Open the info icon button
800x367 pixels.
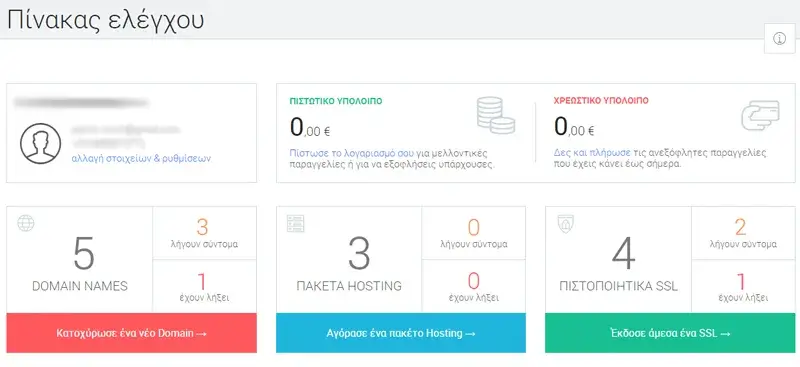point(779,38)
